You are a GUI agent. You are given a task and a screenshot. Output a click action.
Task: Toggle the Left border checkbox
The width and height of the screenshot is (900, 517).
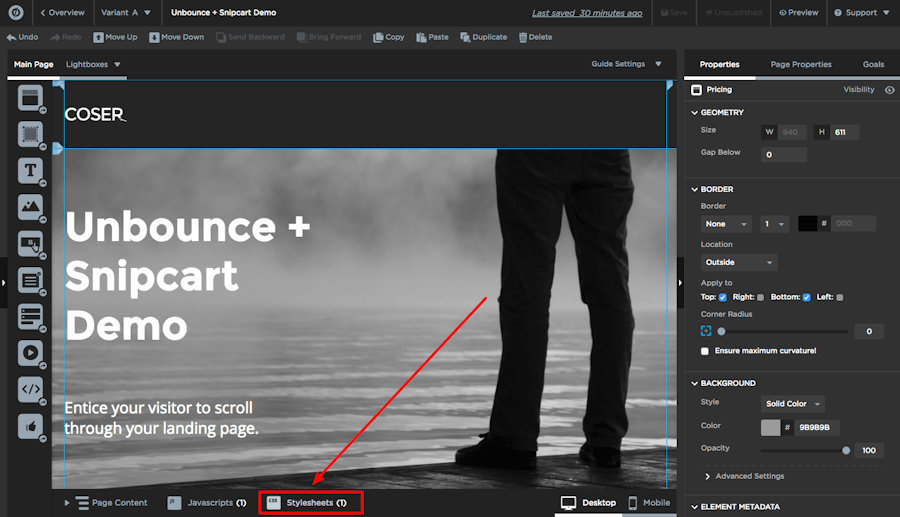click(840, 297)
